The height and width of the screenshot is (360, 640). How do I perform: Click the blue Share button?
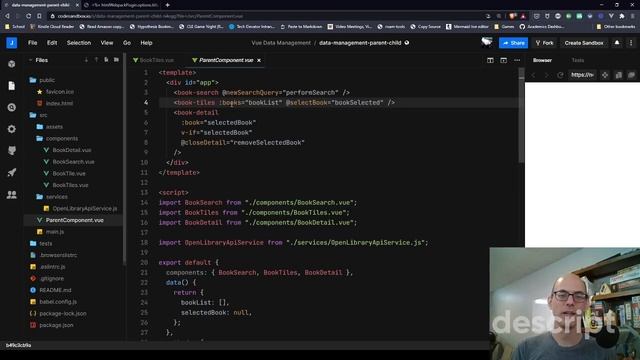513,42
